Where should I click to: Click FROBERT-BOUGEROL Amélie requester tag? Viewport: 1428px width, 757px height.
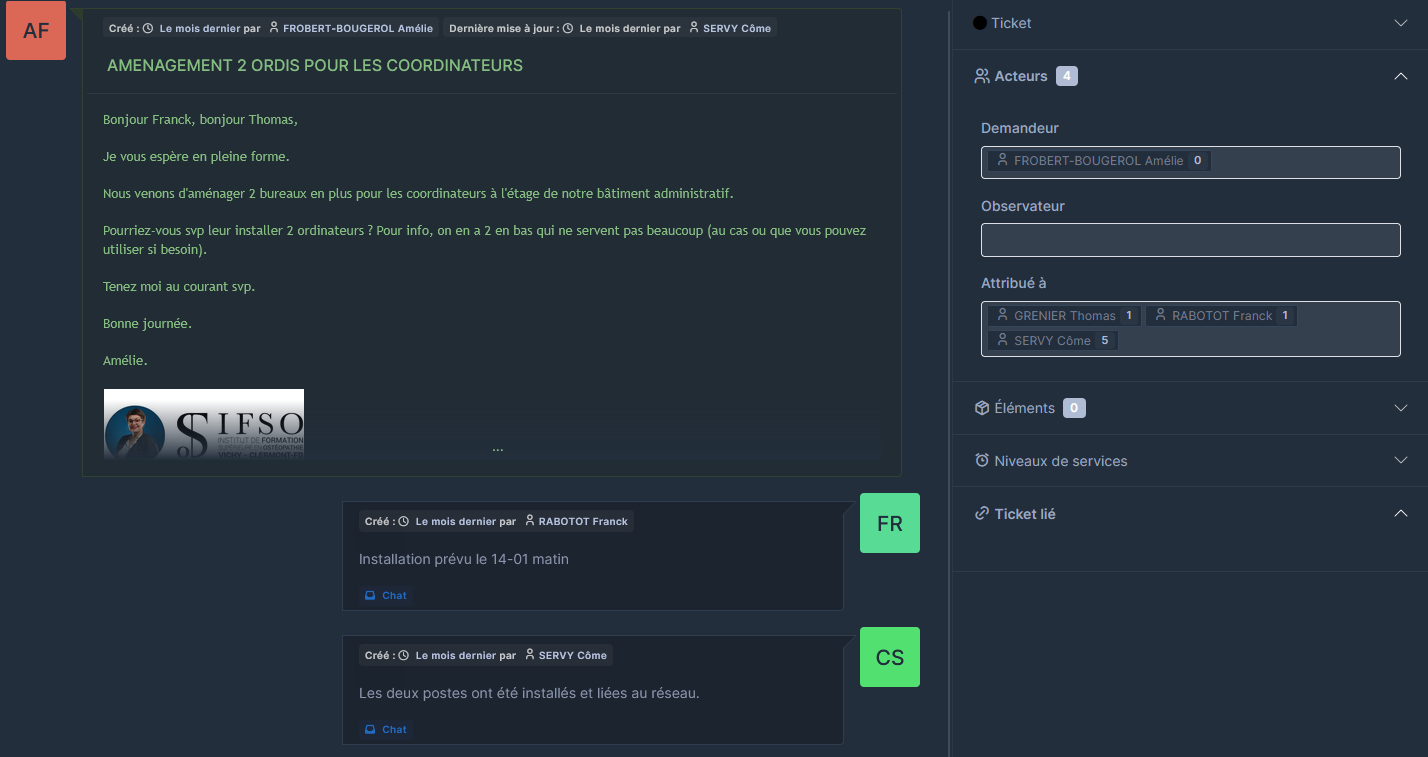pyautogui.click(x=1098, y=161)
